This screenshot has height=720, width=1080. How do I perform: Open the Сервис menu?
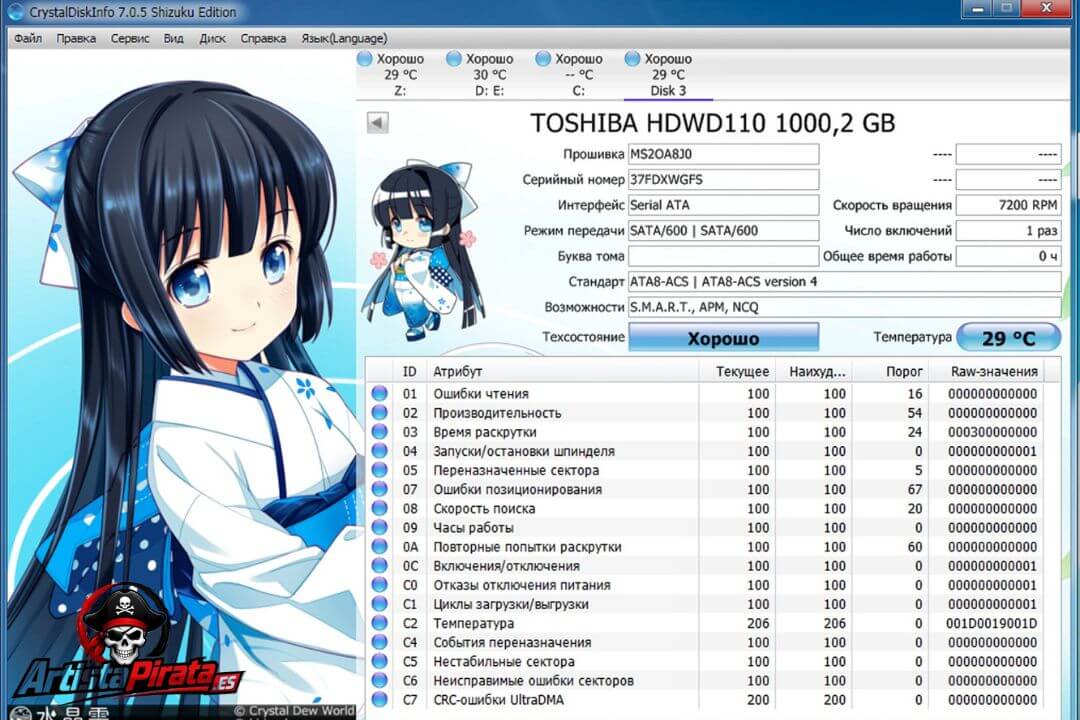click(129, 39)
